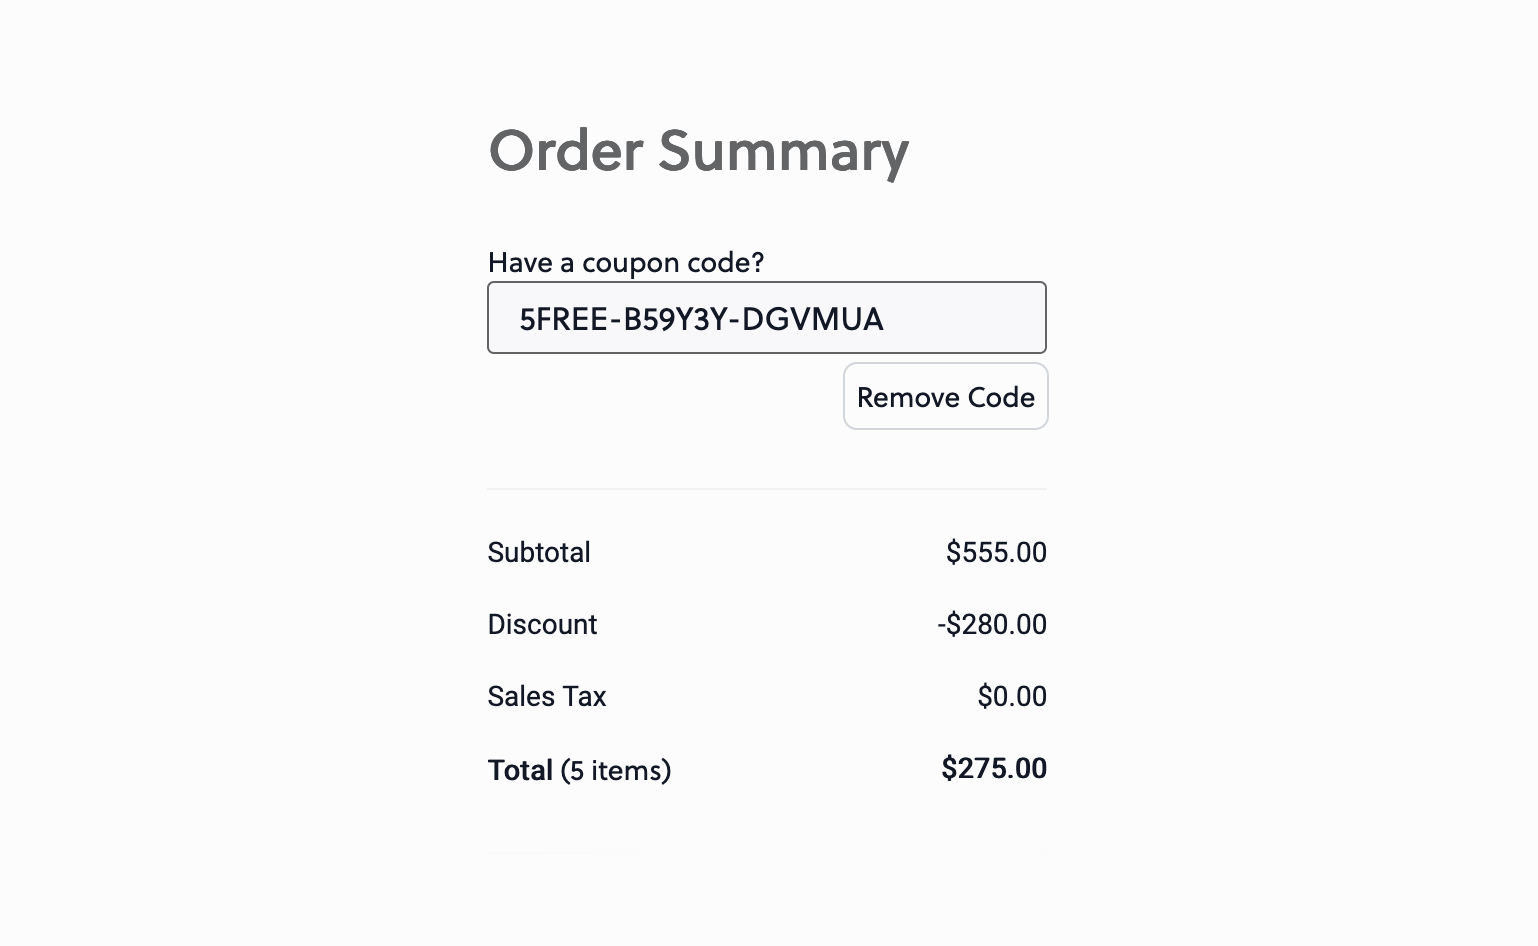Click the divider line above Subtotal

[766, 489]
